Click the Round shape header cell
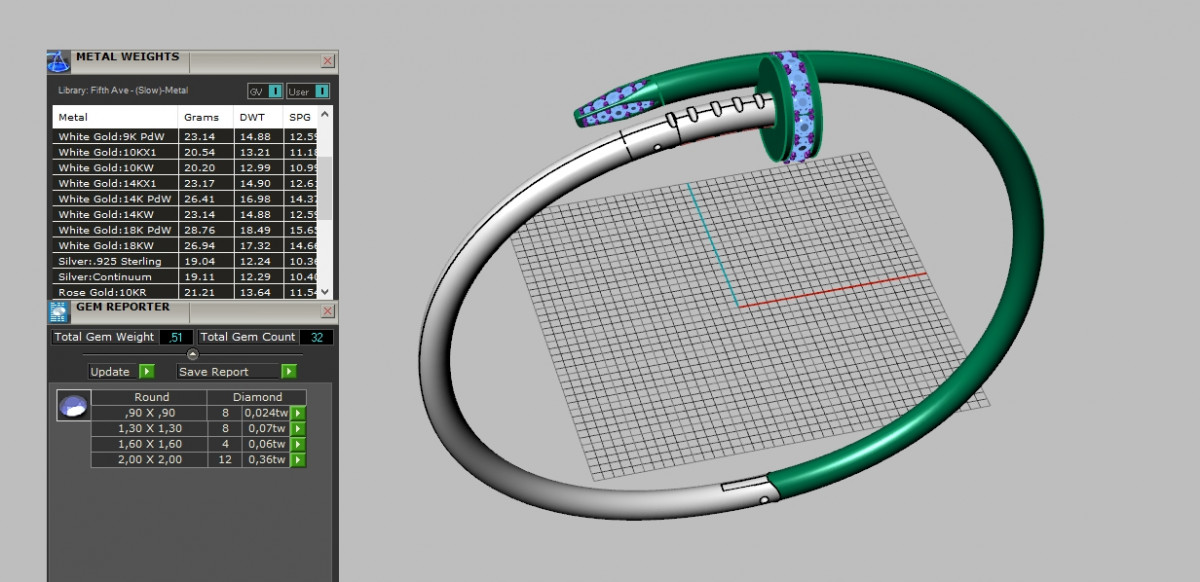 (x=149, y=397)
